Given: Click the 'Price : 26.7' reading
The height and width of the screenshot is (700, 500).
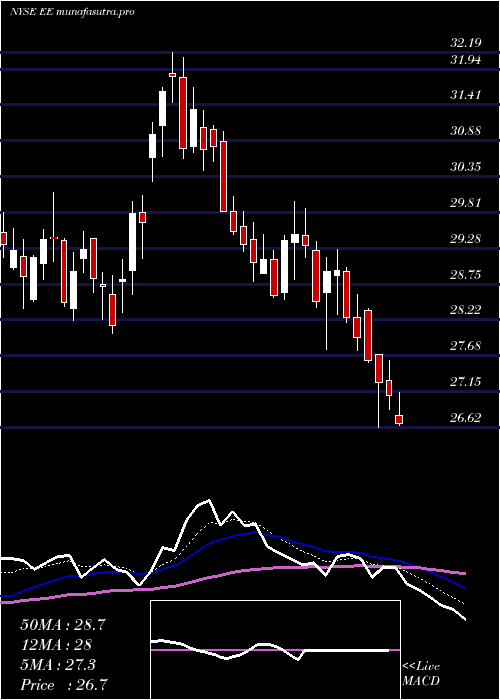Looking at the screenshot, I should click(x=64, y=685).
